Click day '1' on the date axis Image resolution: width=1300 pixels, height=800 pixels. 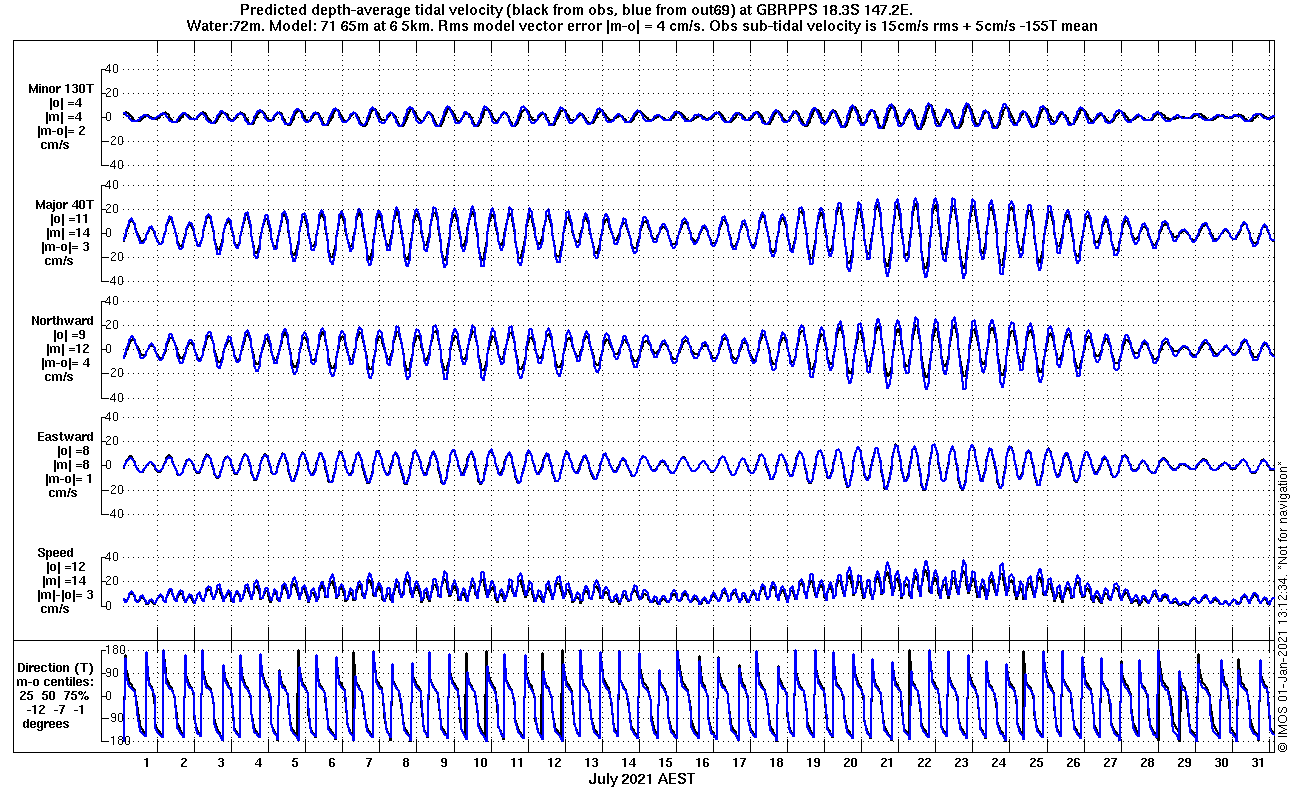tap(147, 762)
